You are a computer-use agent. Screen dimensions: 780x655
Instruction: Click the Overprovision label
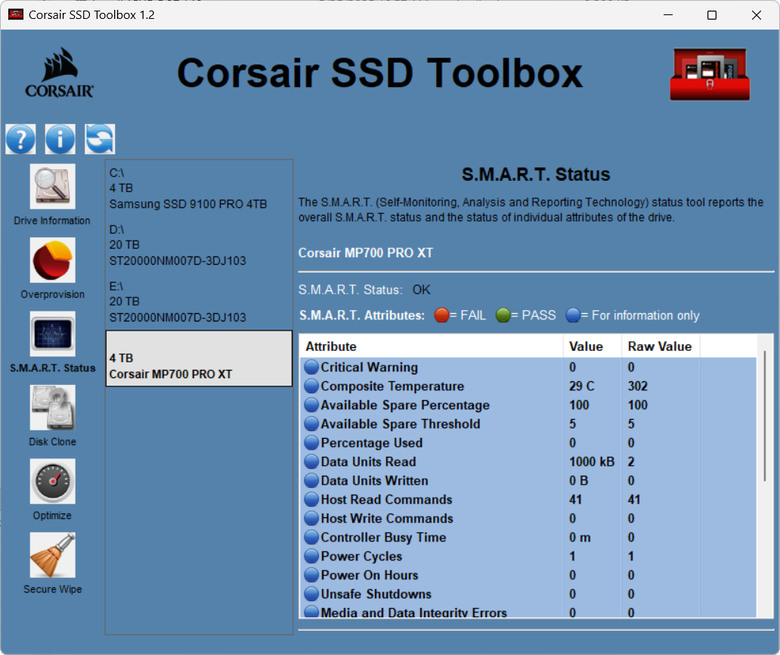point(52,294)
